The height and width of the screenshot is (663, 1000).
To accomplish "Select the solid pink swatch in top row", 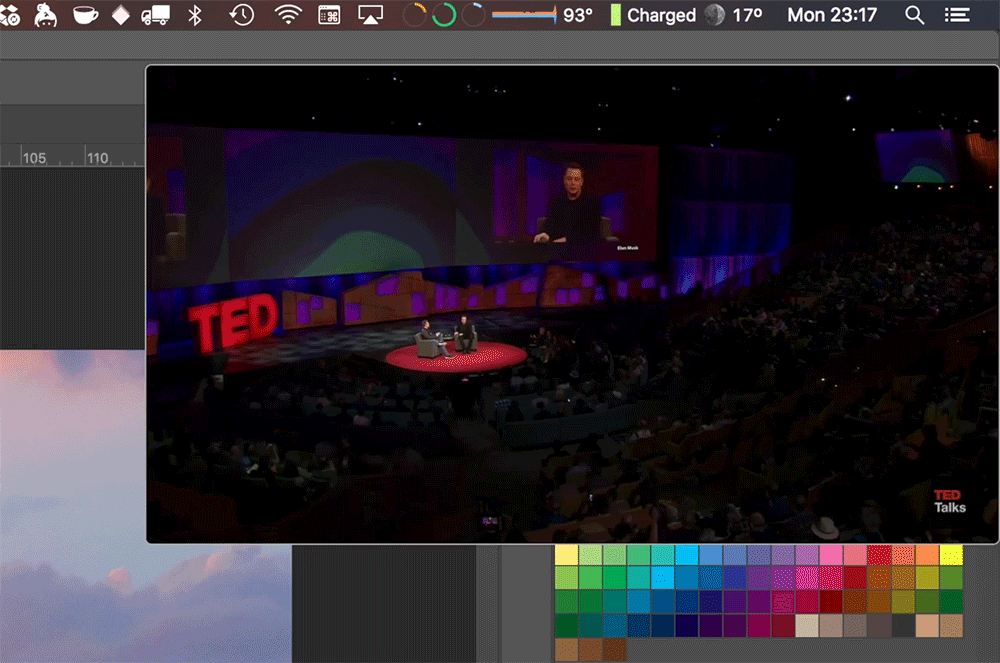I will coord(831,555).
